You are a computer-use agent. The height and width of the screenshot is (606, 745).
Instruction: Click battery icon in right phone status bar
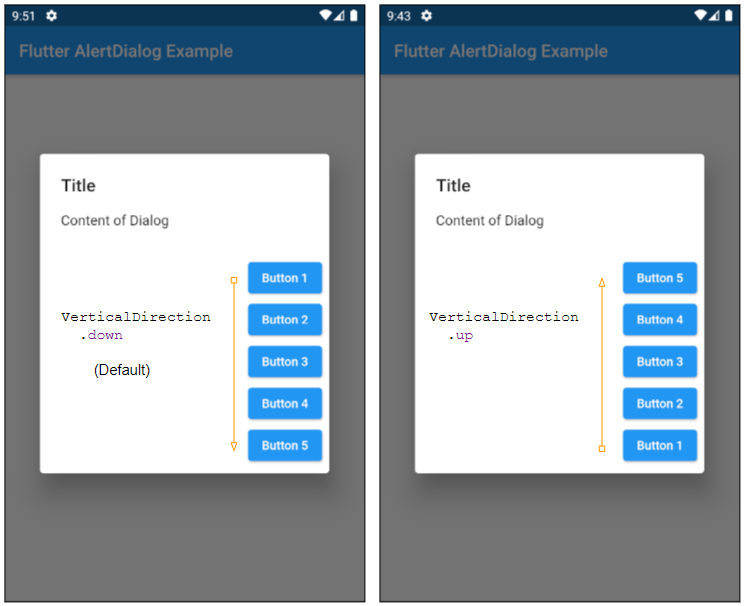pos(729,16)
